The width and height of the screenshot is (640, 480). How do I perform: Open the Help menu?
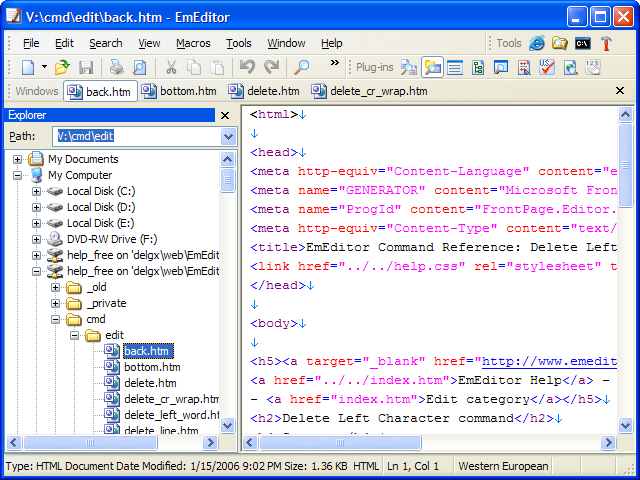331,43
